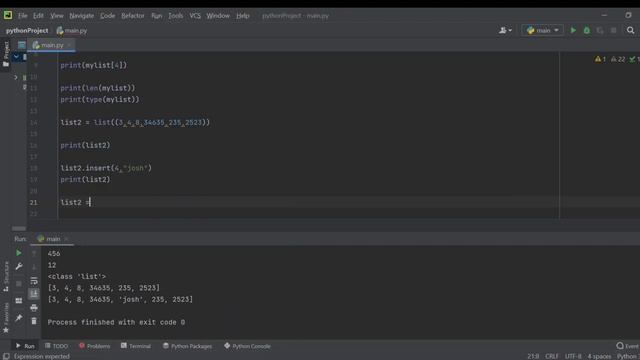Click the 'Process finished with exit code 0' text
The height and width of the screenshot is (360, 640).
(116, 322)
